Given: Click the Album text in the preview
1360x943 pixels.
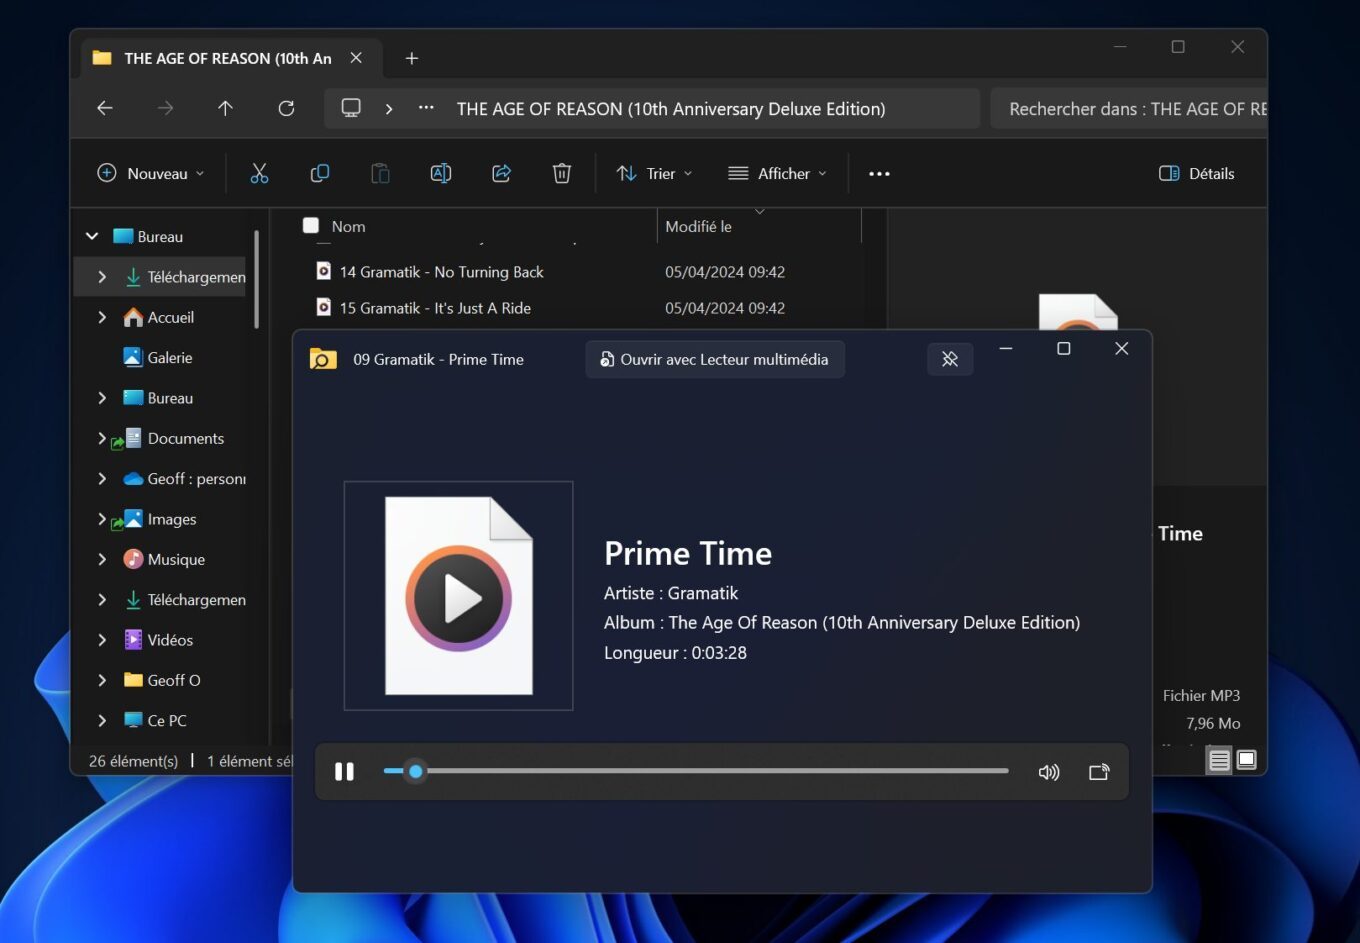Looking at the screenshot, I should pyautogui.click(x=842, y=622).
